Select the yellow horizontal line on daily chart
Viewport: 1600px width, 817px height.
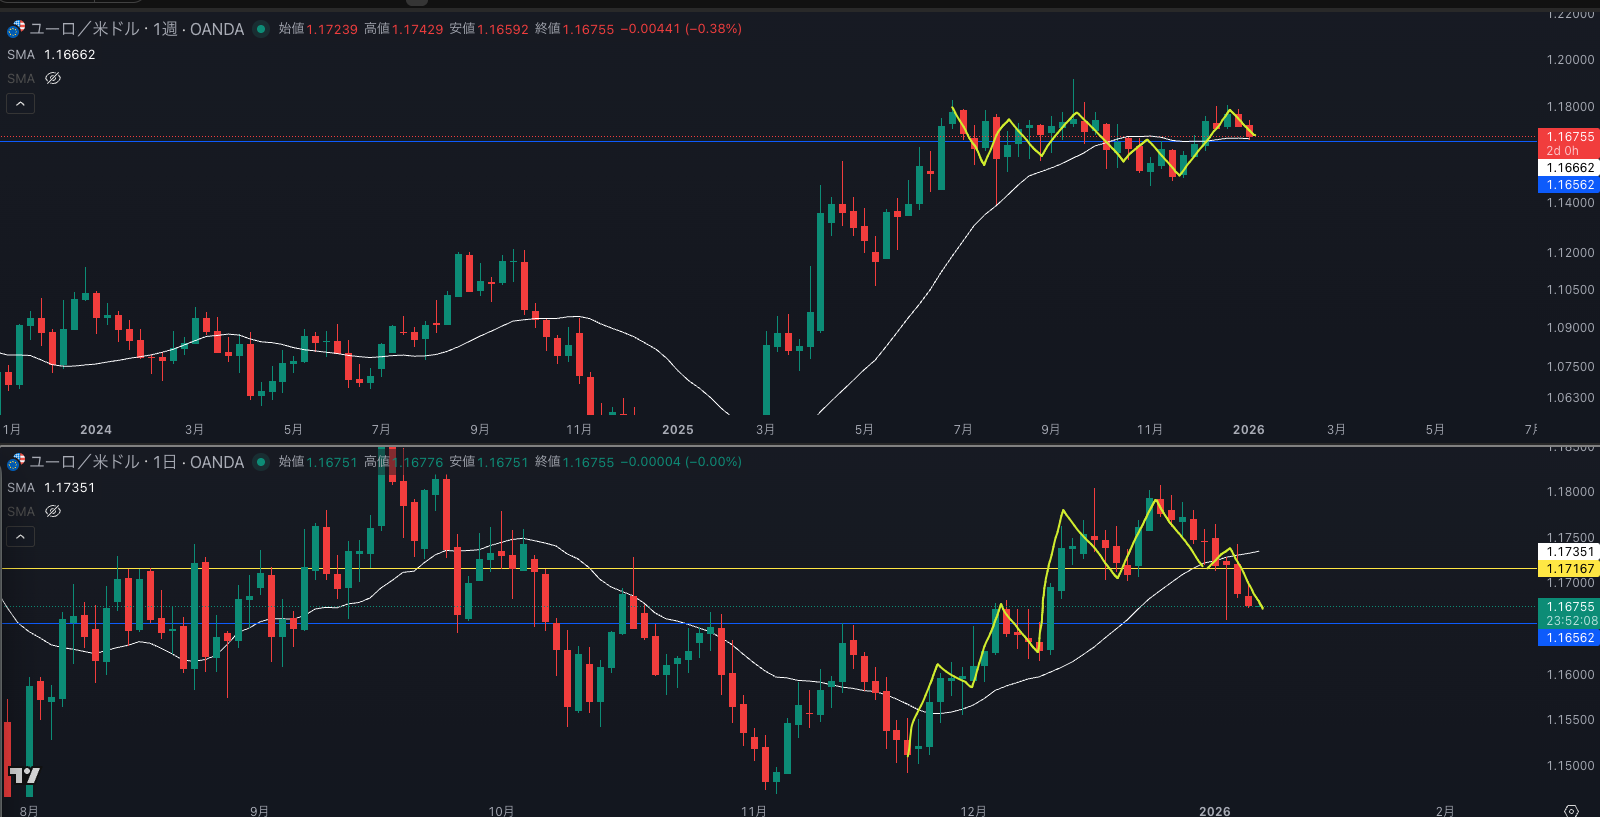(x=700, y=568)
